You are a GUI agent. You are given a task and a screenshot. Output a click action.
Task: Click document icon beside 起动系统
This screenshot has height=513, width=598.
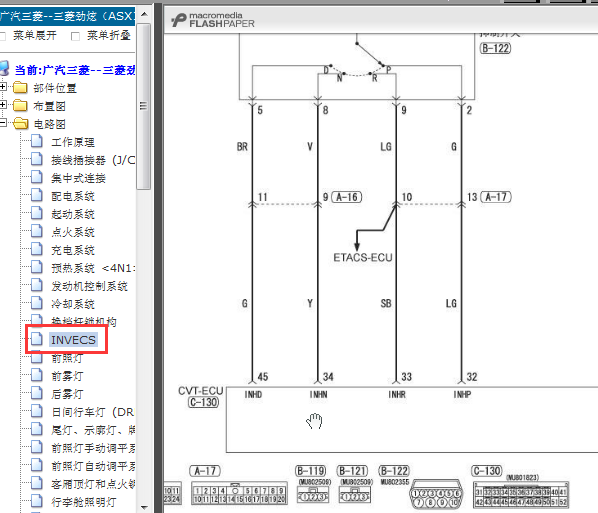pyautogui.click(x=37, y=213)
